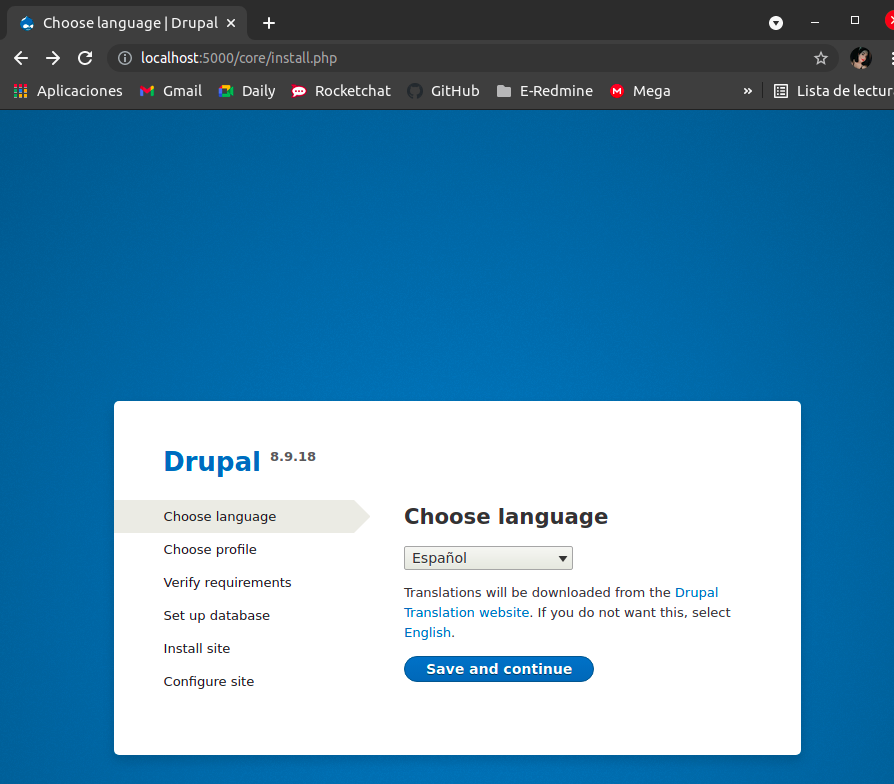Open the E-Redmine bookmarks folder

544,91
